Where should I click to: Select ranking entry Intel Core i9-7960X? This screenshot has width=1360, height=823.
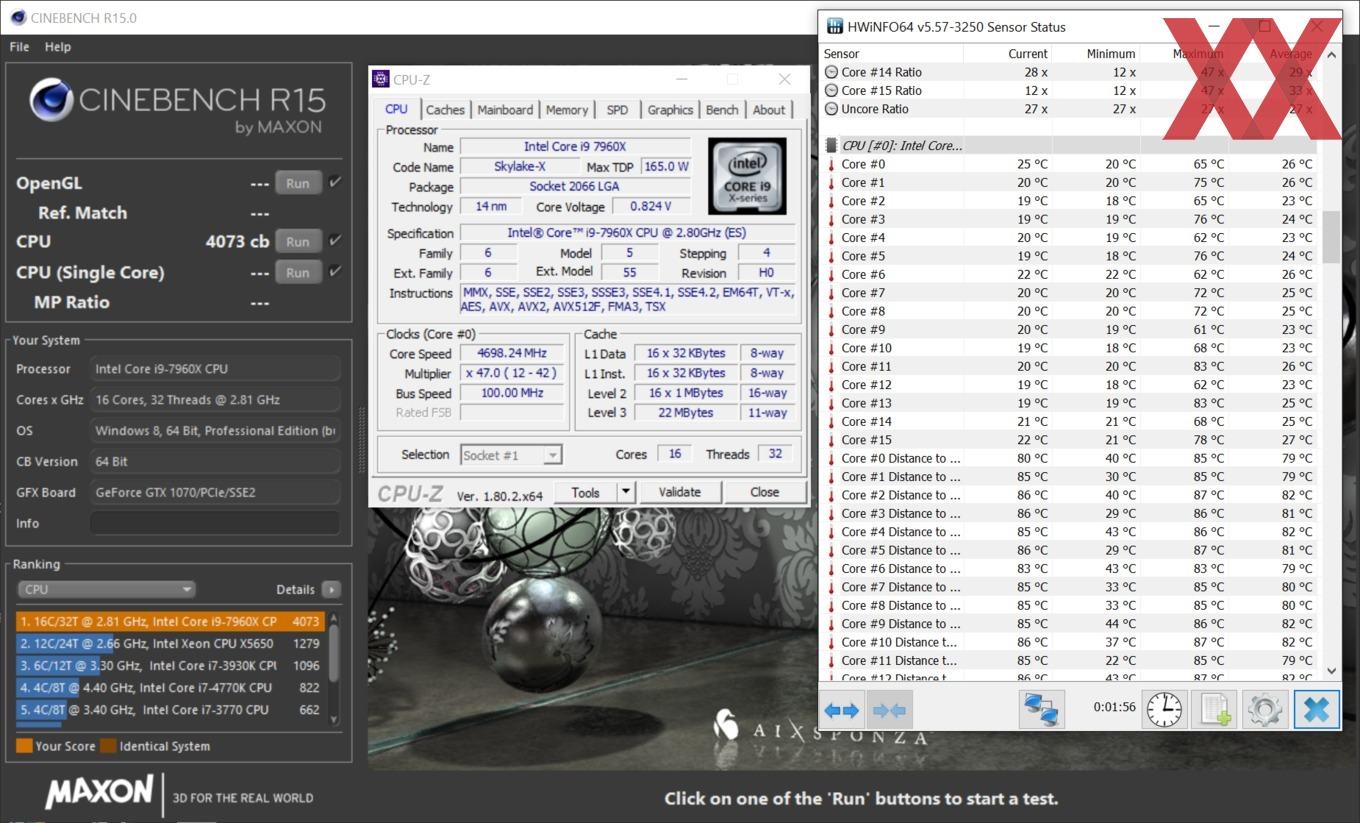pyautogui.click(x=170, y=621)
